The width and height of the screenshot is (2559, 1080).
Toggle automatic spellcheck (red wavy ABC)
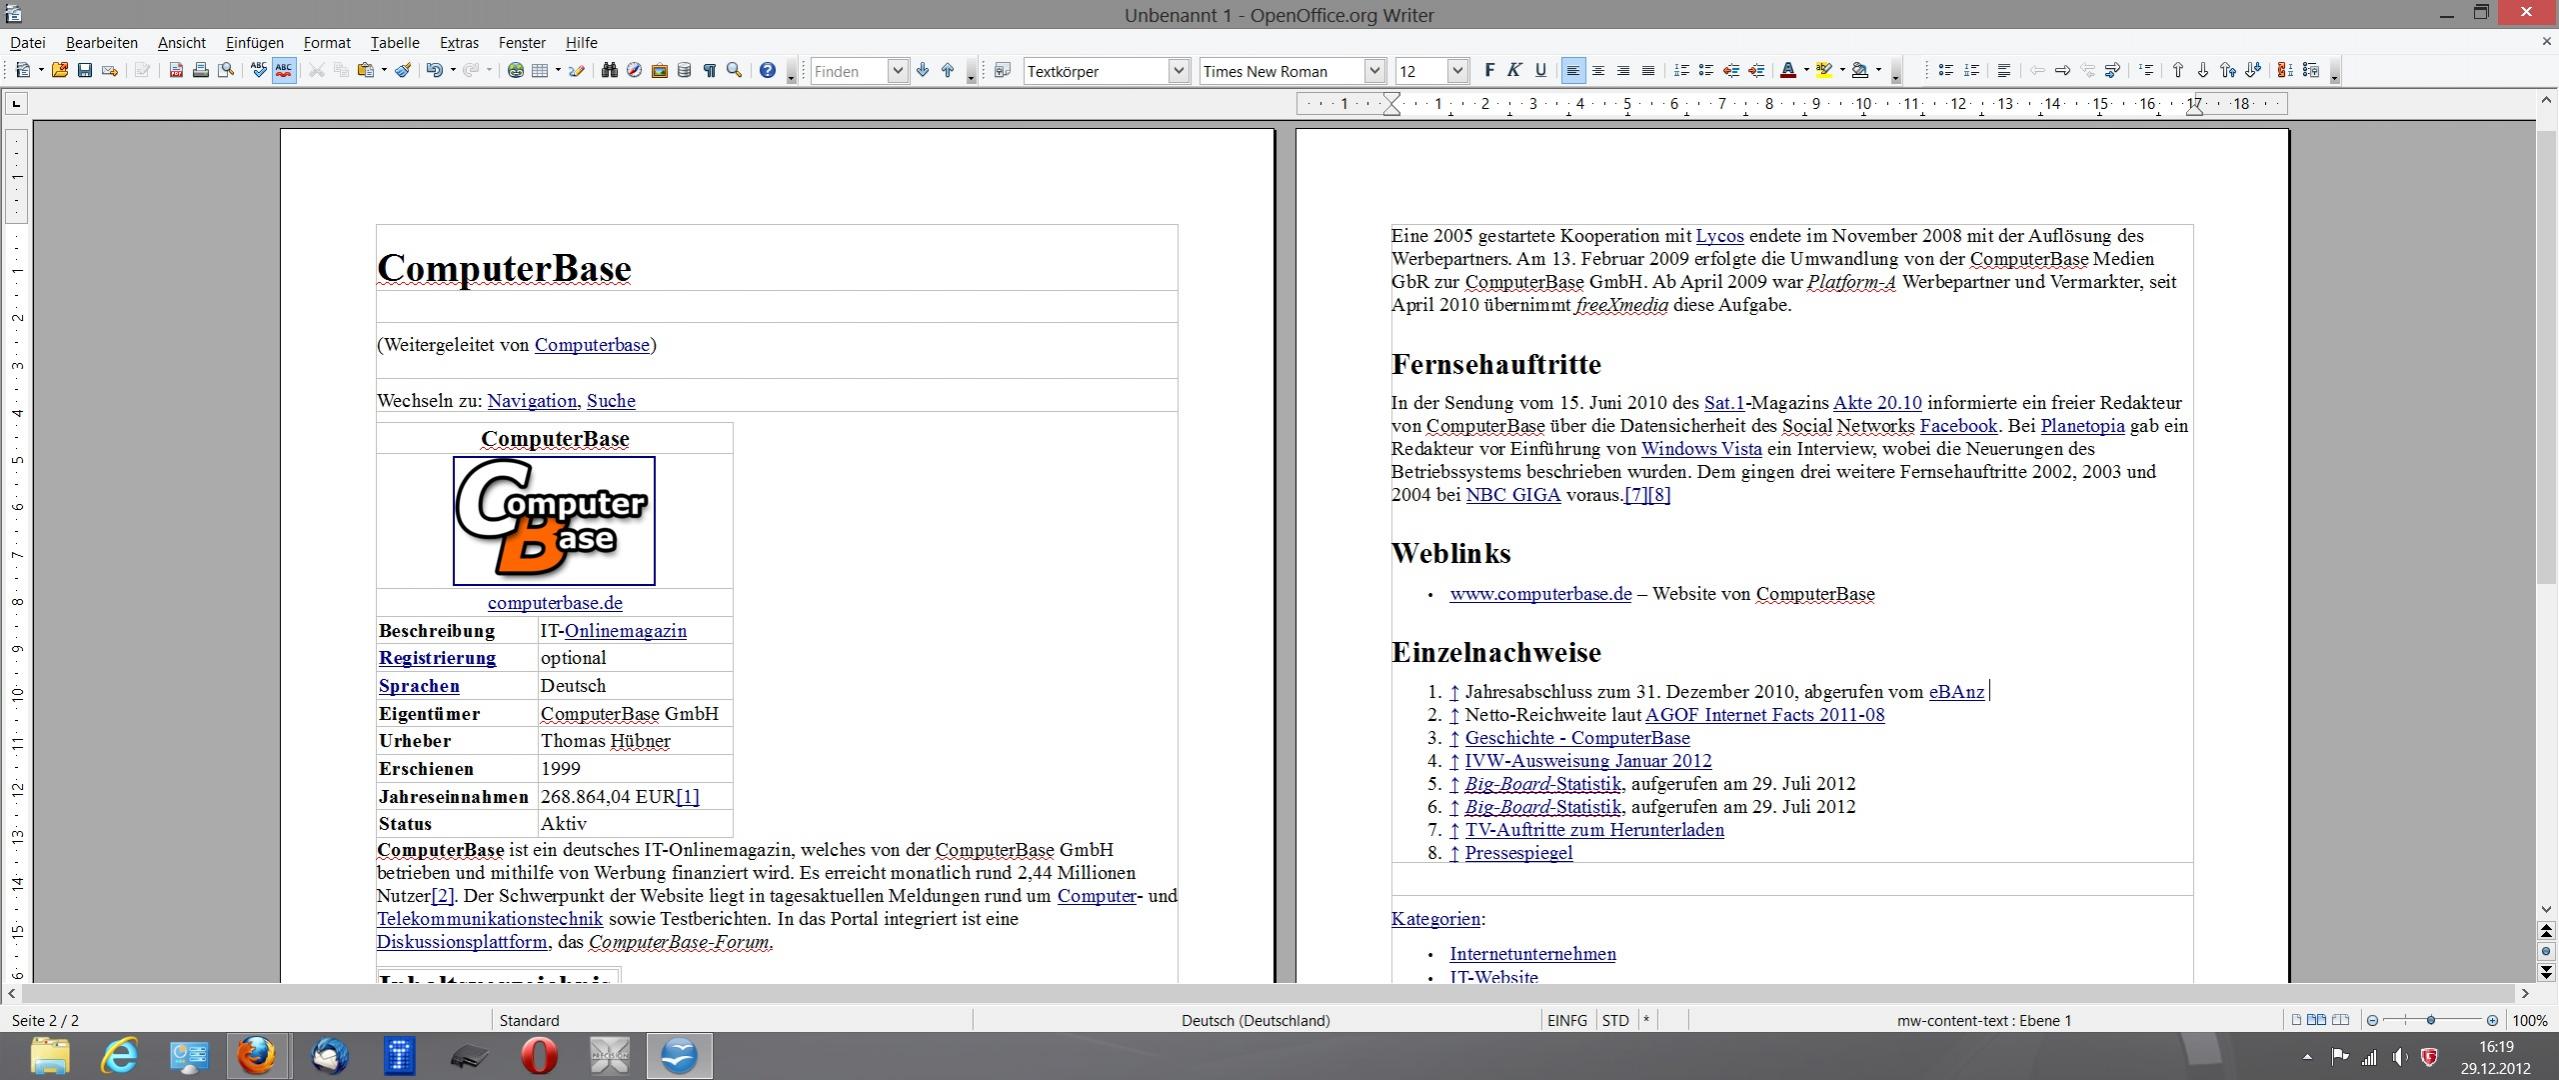tap(284, 71)
